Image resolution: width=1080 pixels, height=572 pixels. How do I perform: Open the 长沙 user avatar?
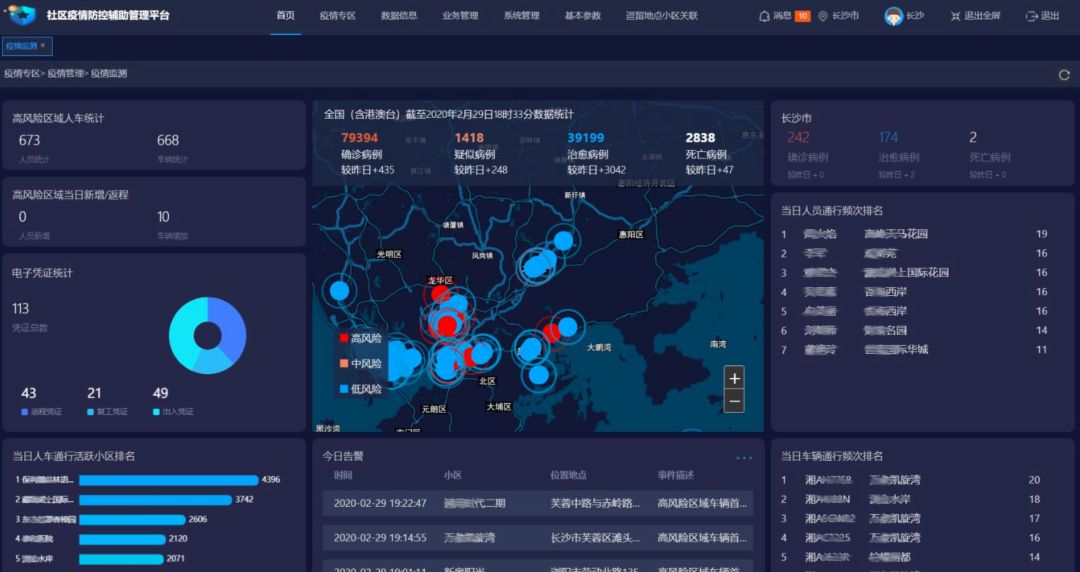coord(893,16)
